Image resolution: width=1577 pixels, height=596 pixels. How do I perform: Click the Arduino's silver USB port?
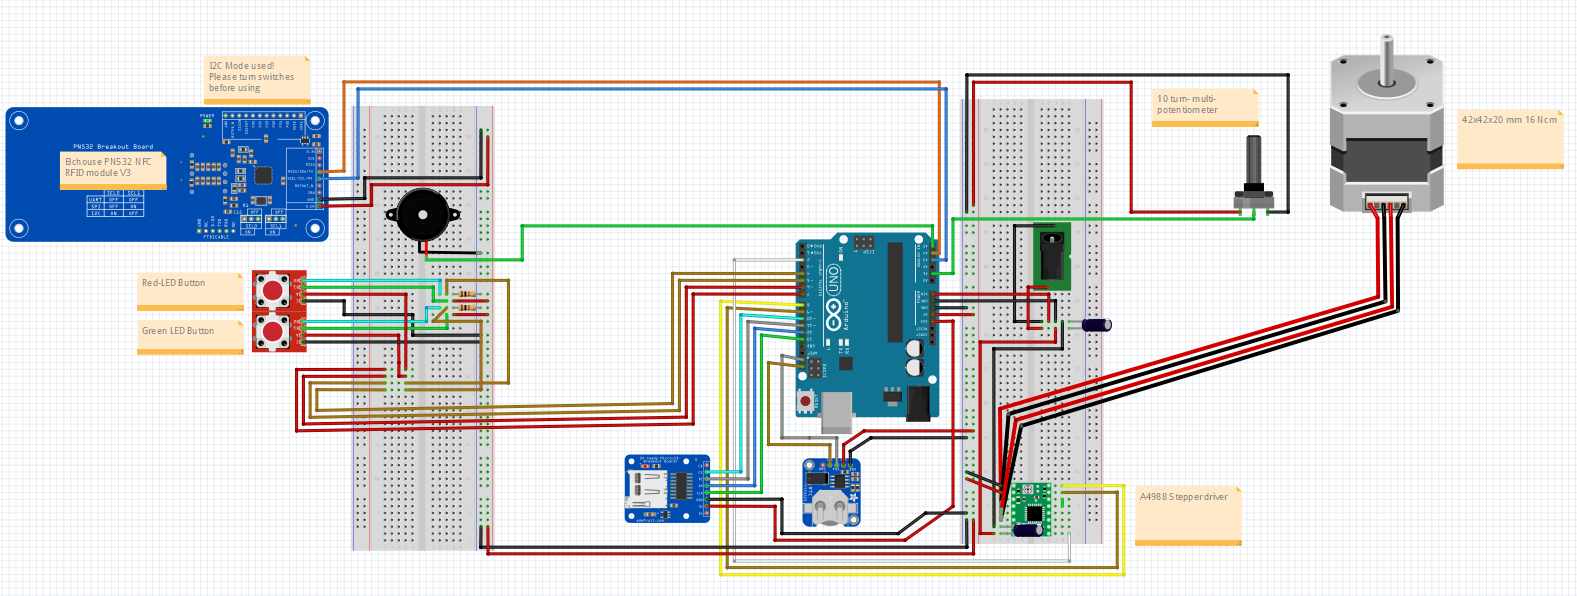coord(836,412)
